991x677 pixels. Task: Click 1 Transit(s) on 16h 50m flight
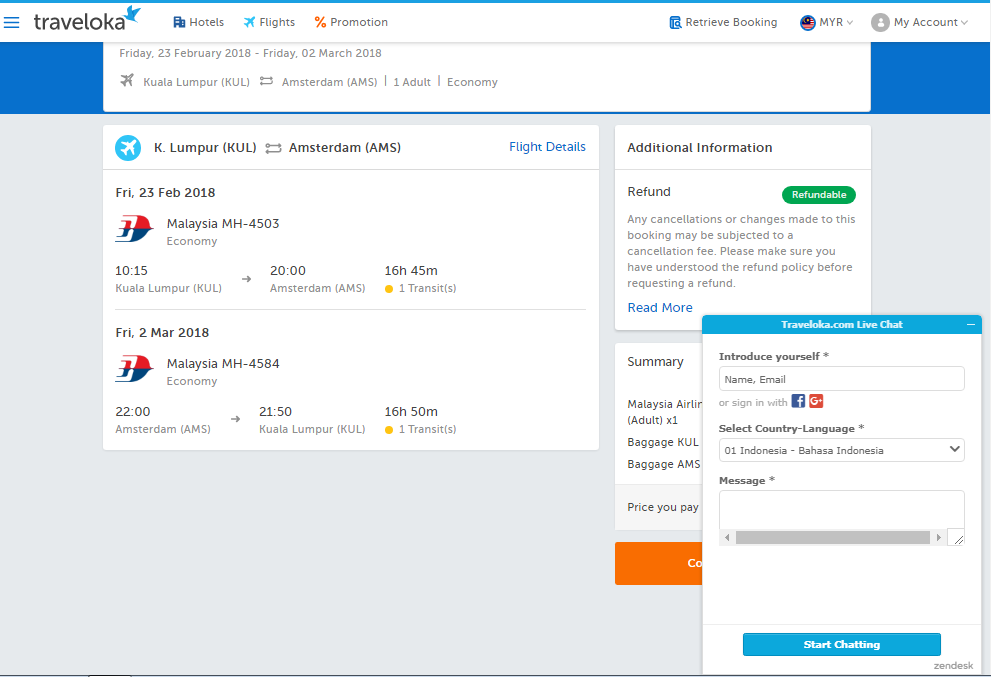pyautogui.click(x=420, y=429)
